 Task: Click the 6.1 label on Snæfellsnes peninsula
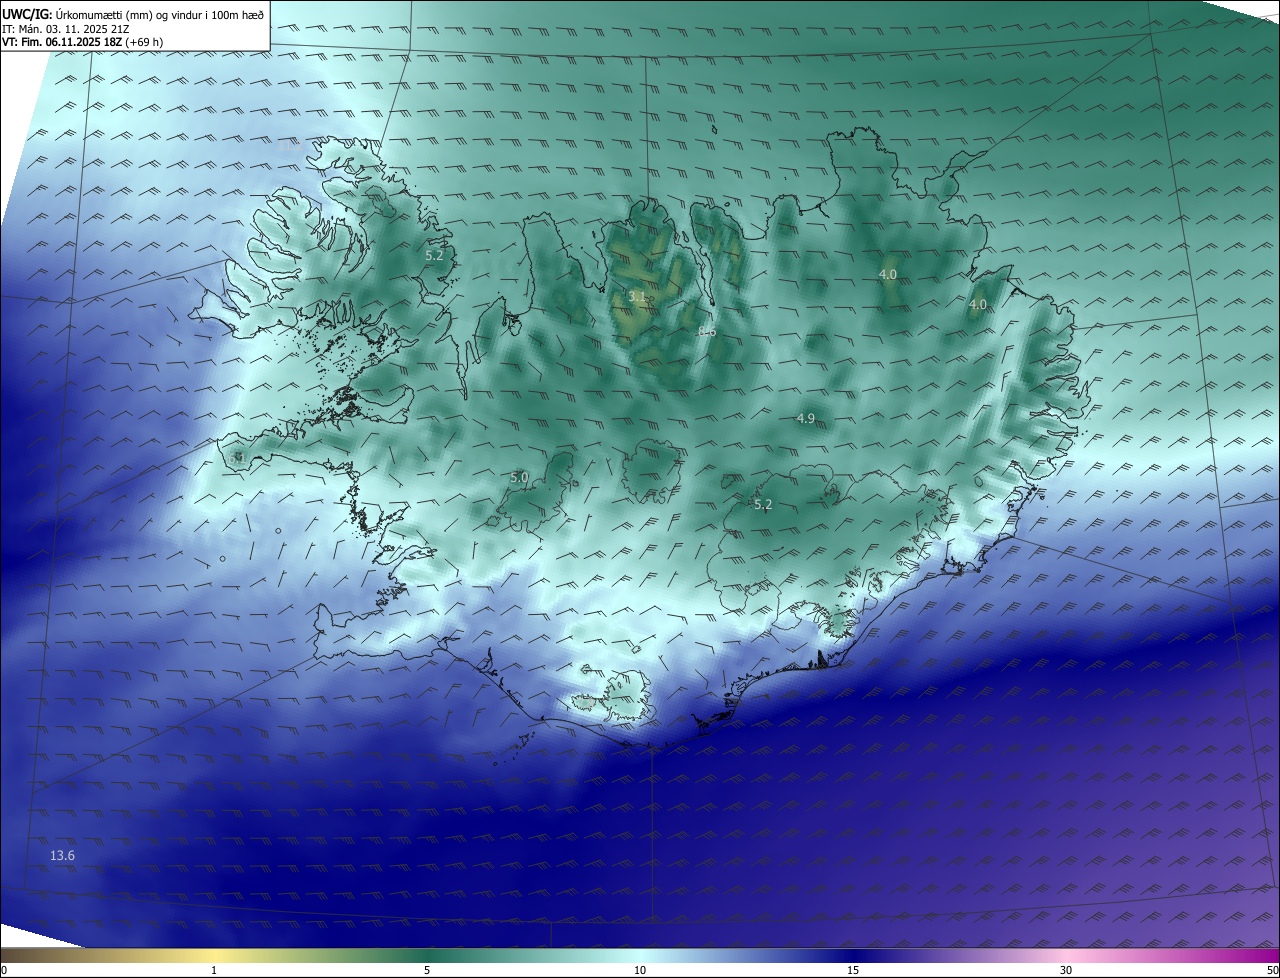[x=237, y=458]
